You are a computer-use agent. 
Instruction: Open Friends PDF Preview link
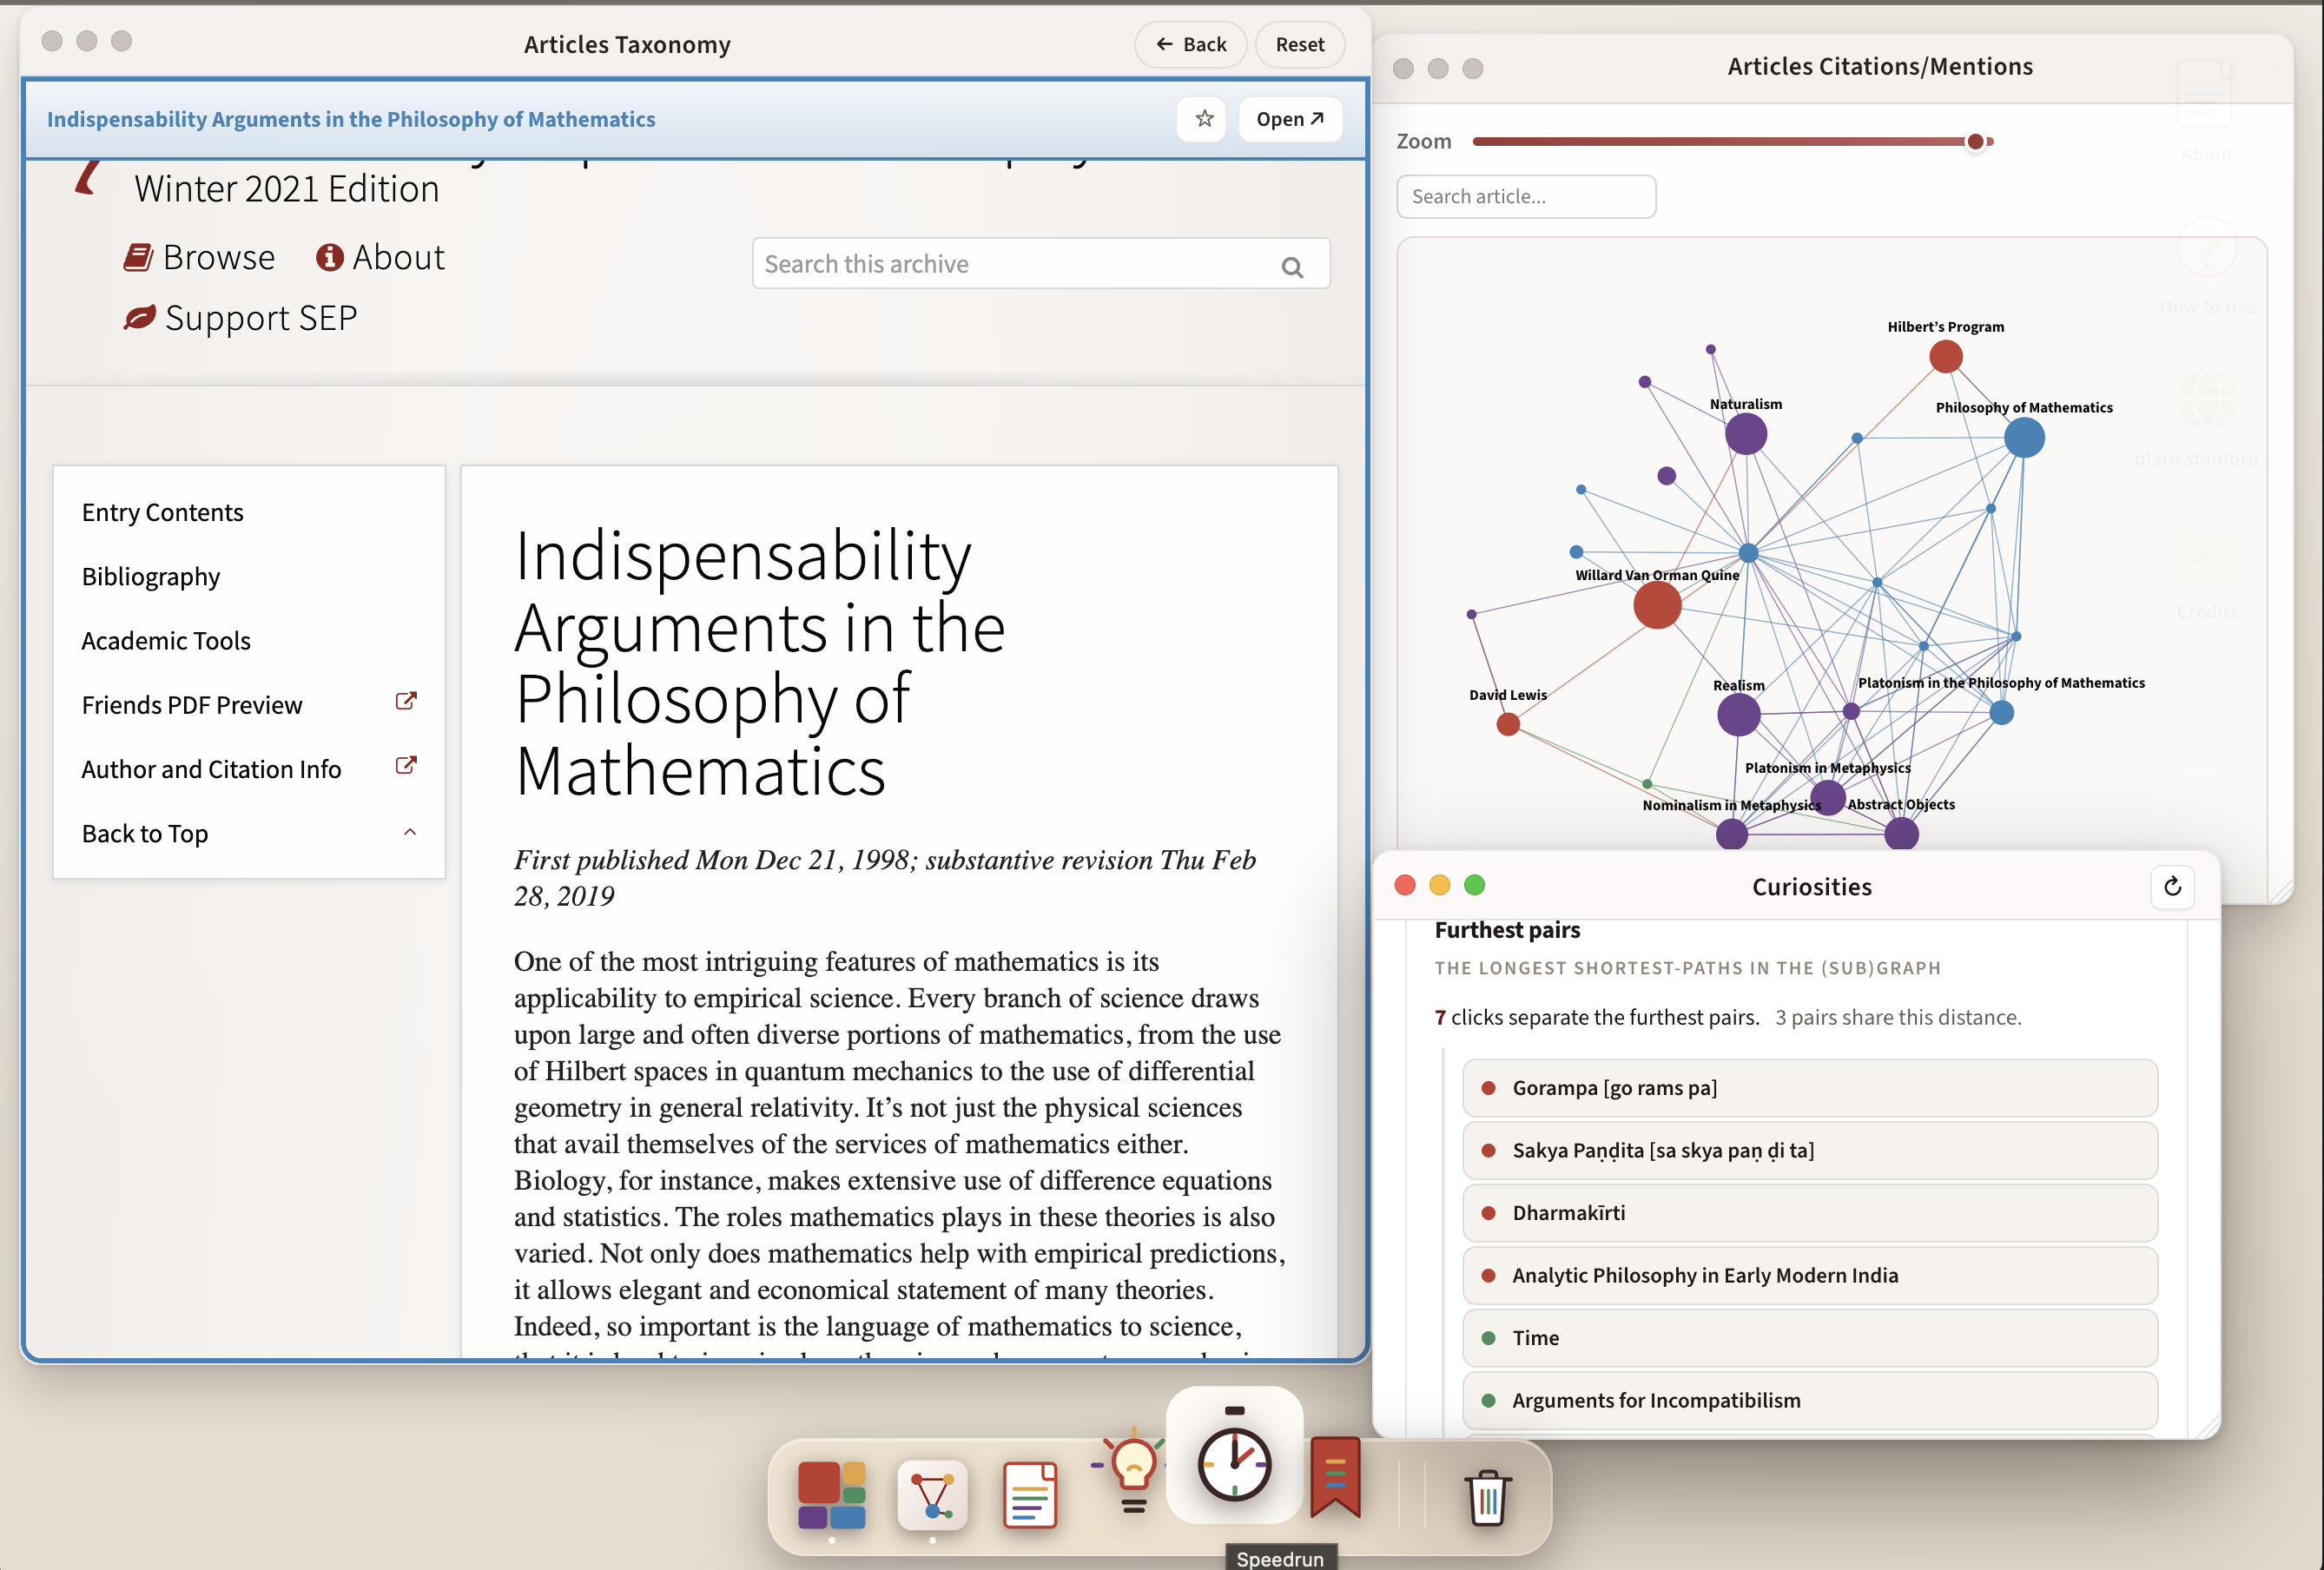click(192, 705)
